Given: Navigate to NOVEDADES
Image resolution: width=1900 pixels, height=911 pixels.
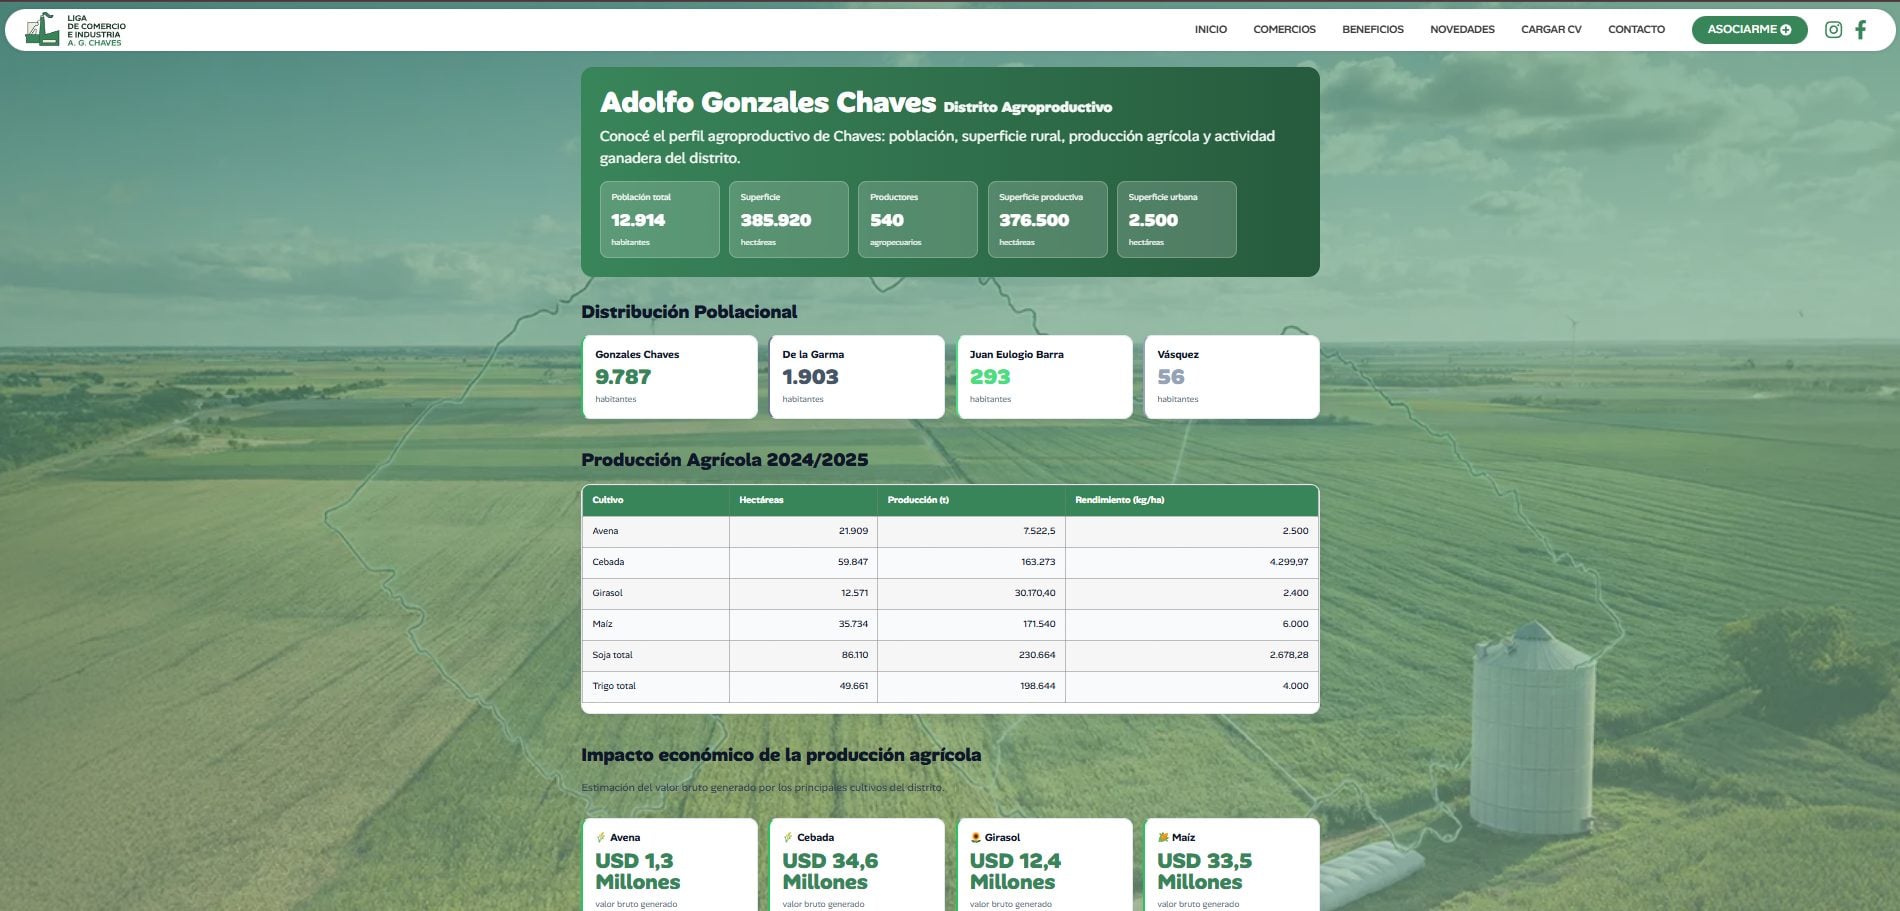Looking at the screenshot, I should [1461, 30].
